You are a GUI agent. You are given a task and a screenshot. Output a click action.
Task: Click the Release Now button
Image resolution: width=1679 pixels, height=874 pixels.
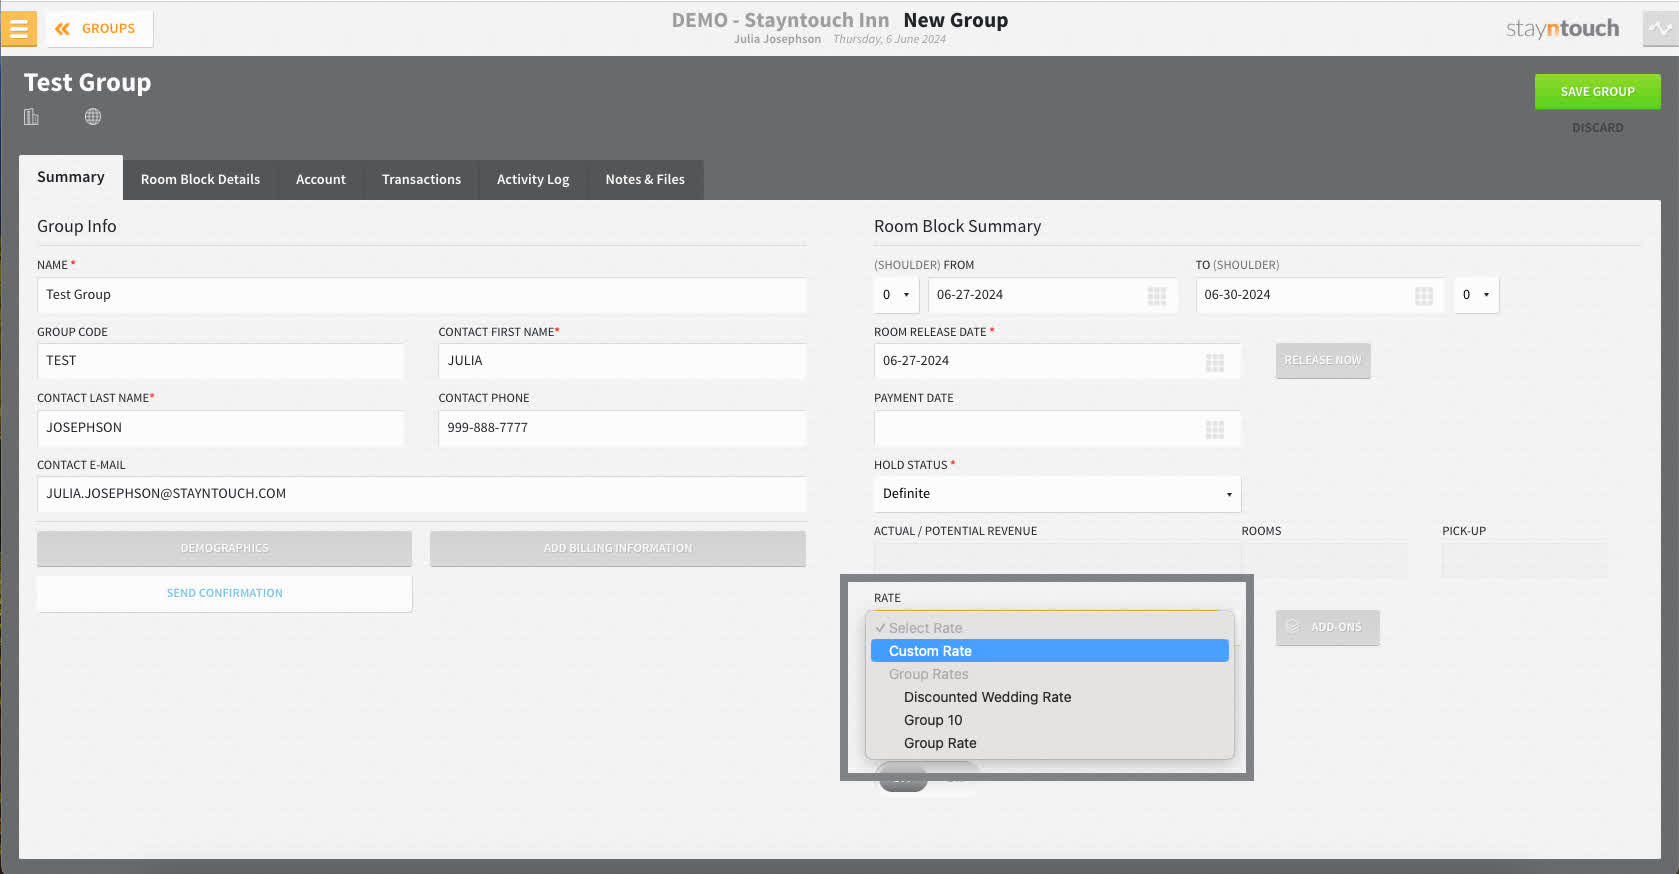click(1322, 360)
